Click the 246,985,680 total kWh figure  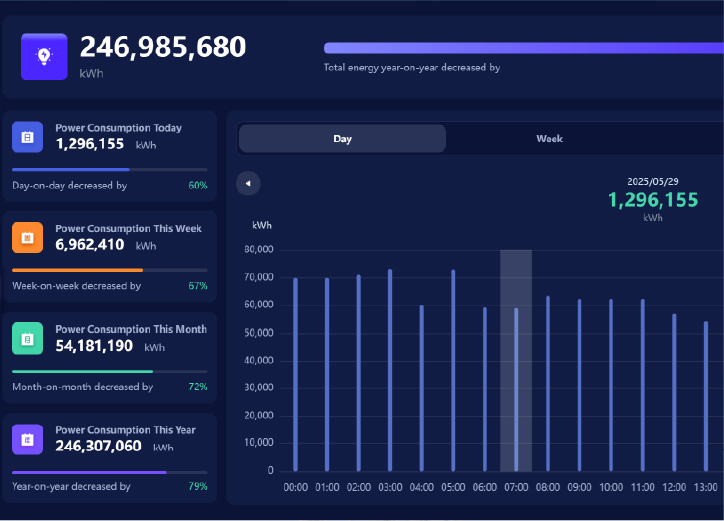(x=163, y=47)
